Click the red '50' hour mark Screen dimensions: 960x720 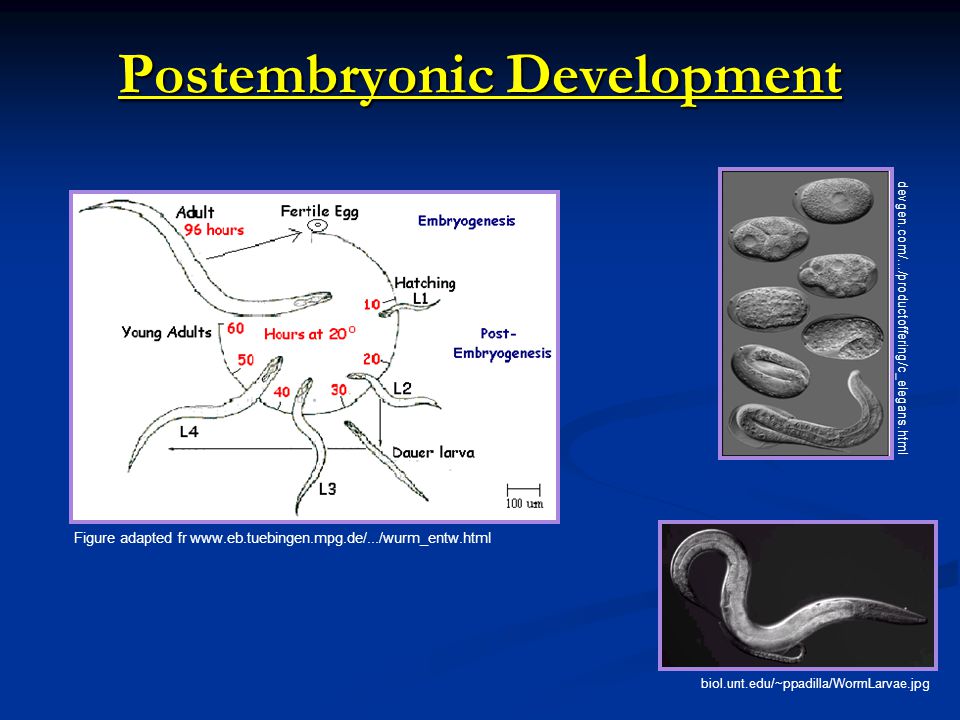[x=246, y=359]
